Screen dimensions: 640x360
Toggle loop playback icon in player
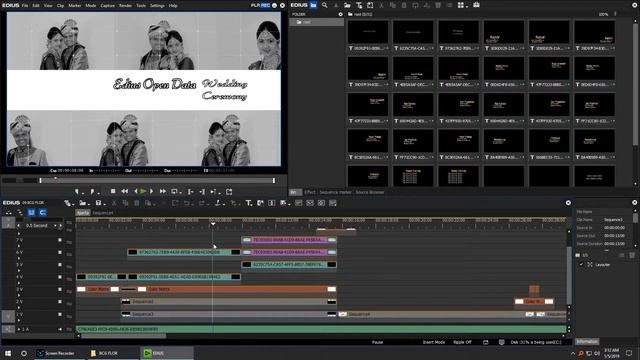[x=175, y=191]
